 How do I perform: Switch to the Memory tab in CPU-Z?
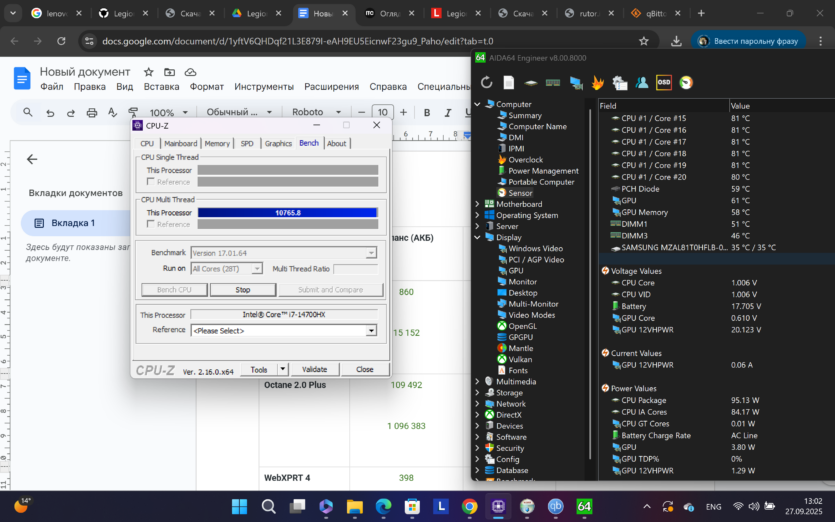click(x=217, y=143)
